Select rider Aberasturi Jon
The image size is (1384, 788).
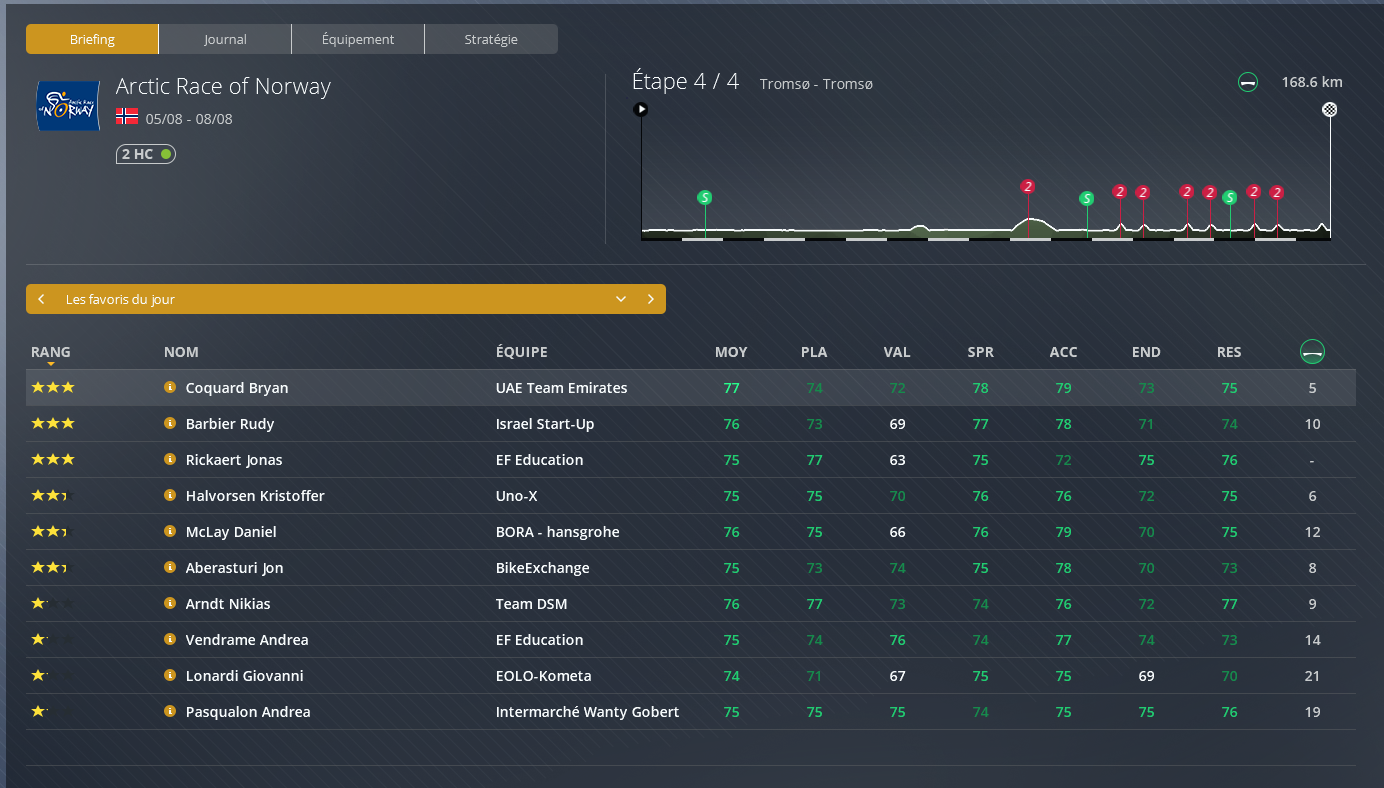click(235, 568)
